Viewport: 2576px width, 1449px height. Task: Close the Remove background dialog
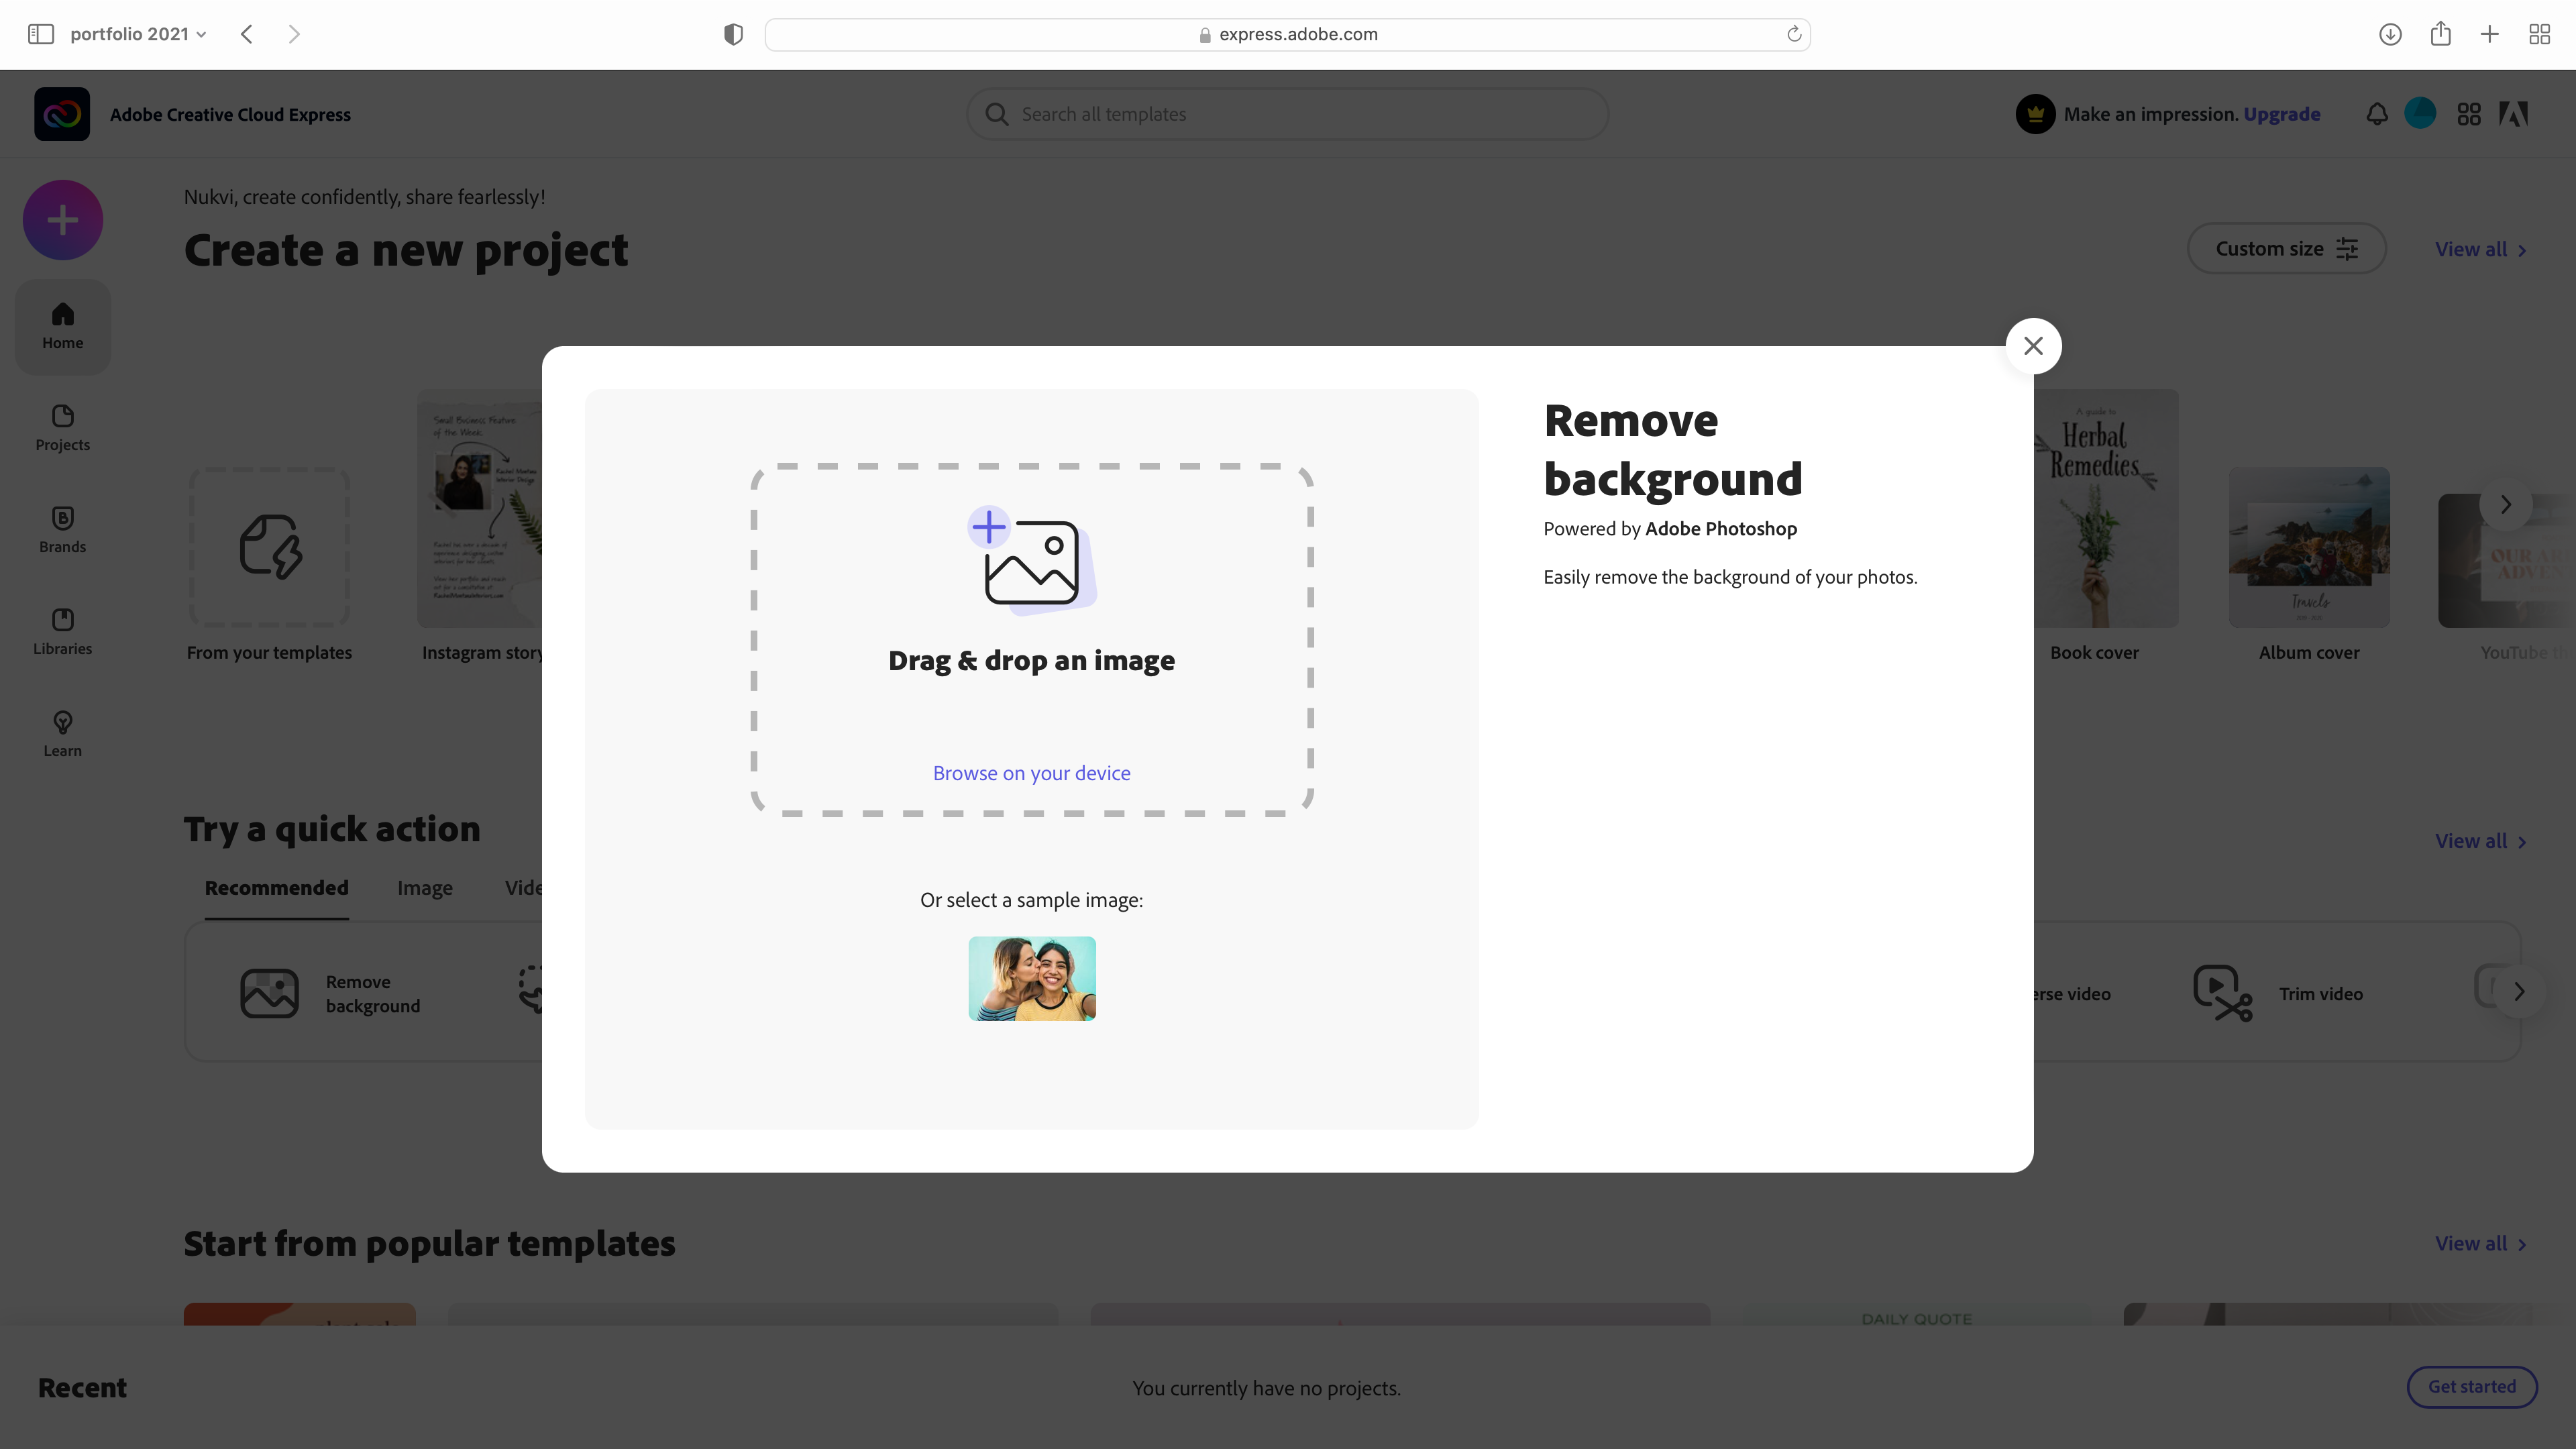(x=2033, y=346)
